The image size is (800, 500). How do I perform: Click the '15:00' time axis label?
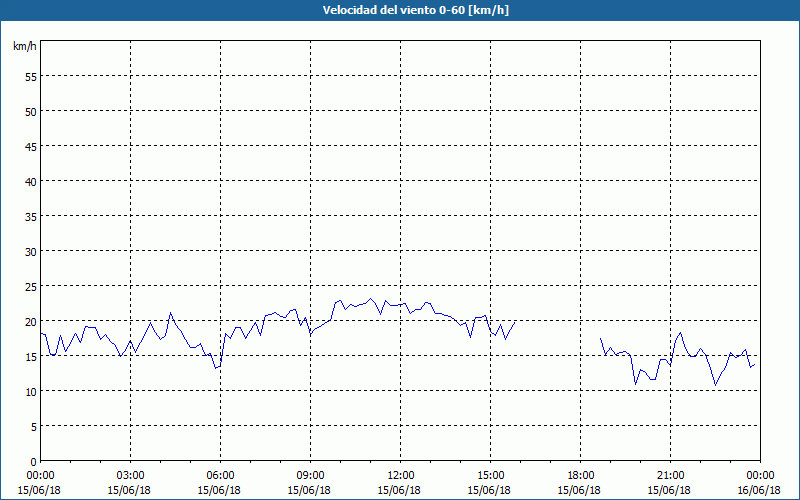click(489, 476)
